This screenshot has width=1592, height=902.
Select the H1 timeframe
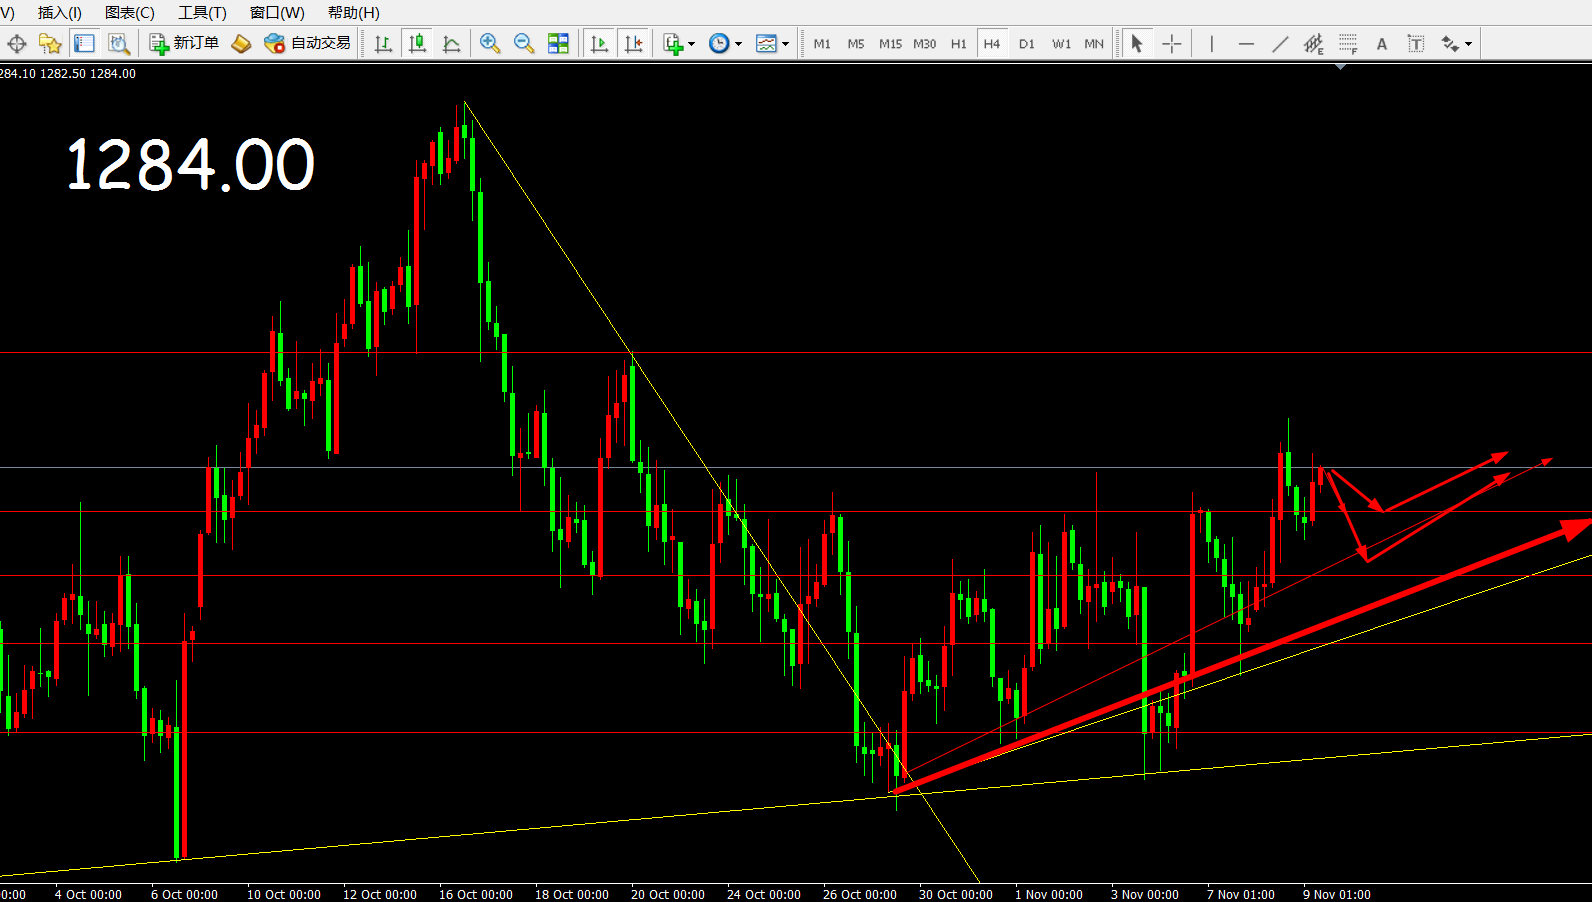tap(959, 44)
